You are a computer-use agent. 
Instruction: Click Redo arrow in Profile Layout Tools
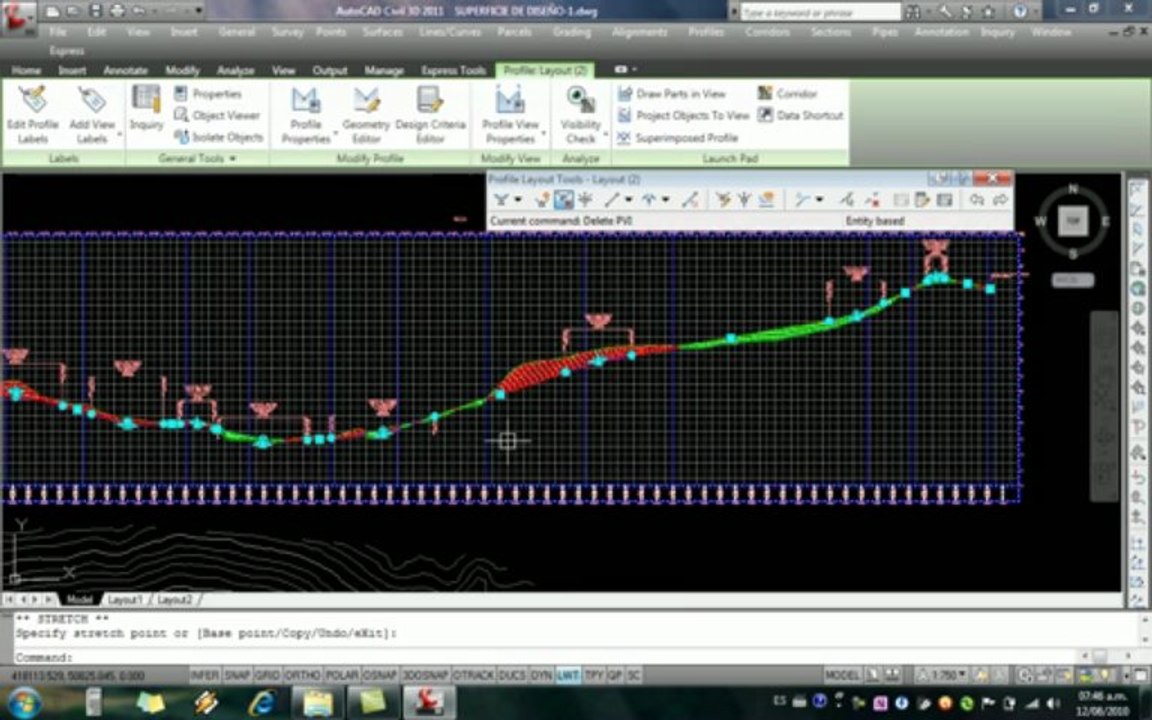click(999, 199)
